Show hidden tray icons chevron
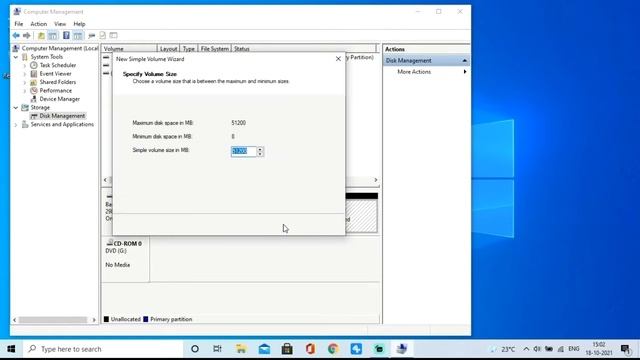640x360 pixels. click(x=526, y=349)
